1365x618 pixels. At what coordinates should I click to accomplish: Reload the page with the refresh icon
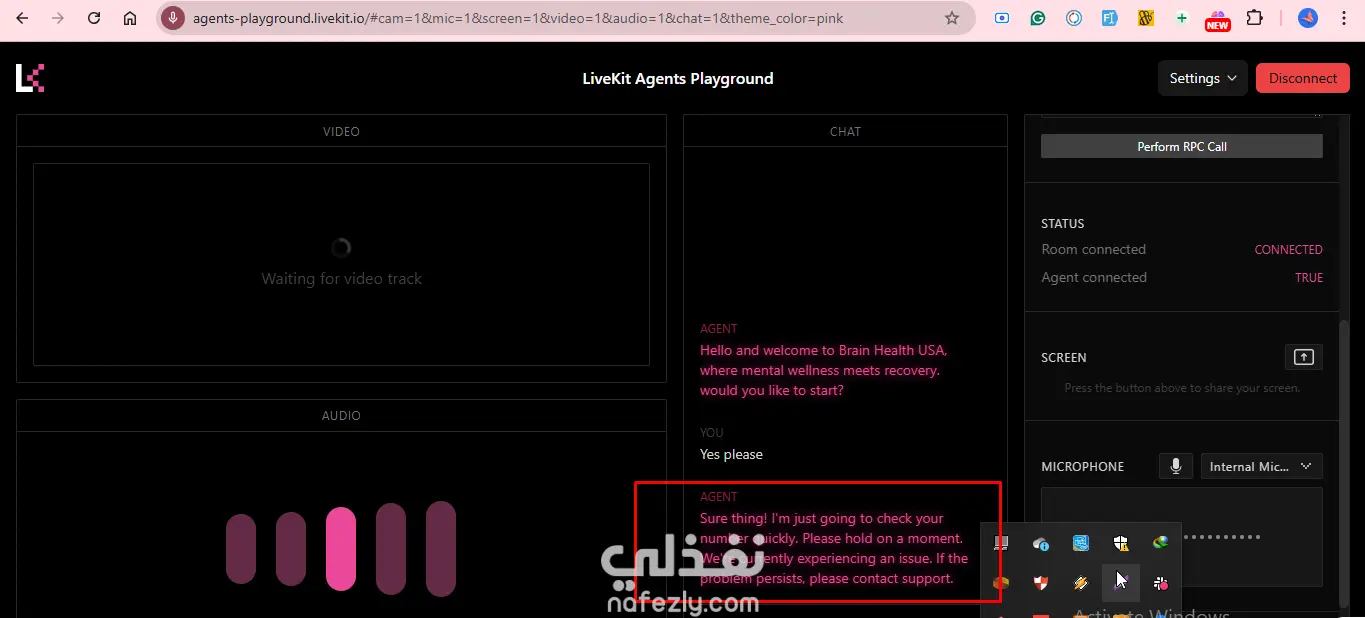94,18
